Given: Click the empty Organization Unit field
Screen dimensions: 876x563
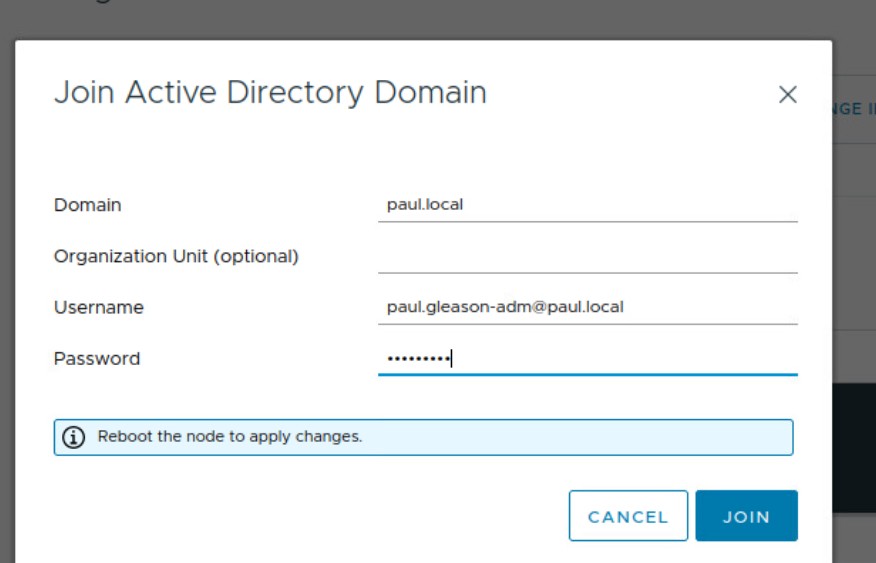Looking at the screenshot, I should click(x=587, y=256).
